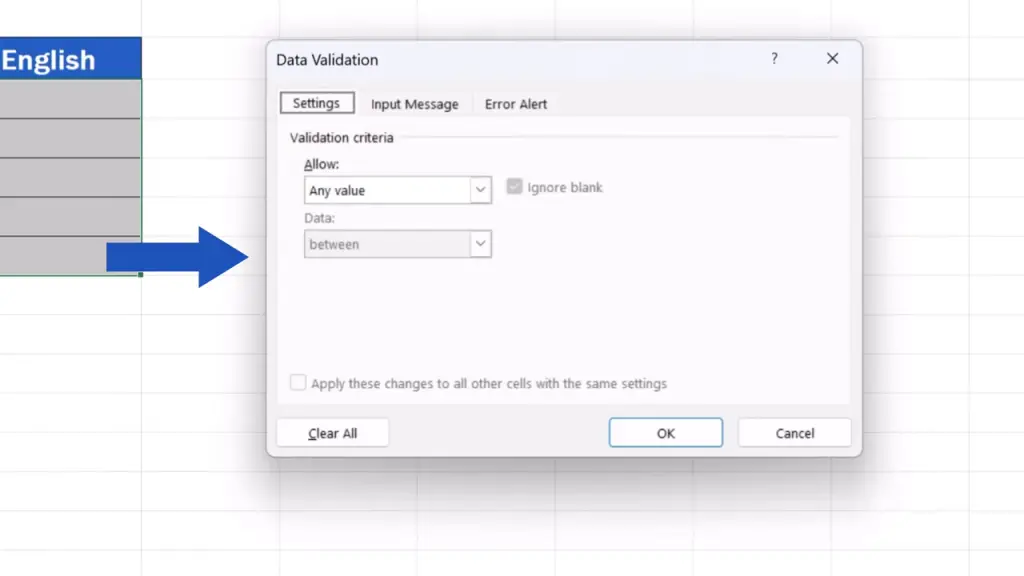
Task: Select the 'Any value' combo box text
Action: point(387,190)
